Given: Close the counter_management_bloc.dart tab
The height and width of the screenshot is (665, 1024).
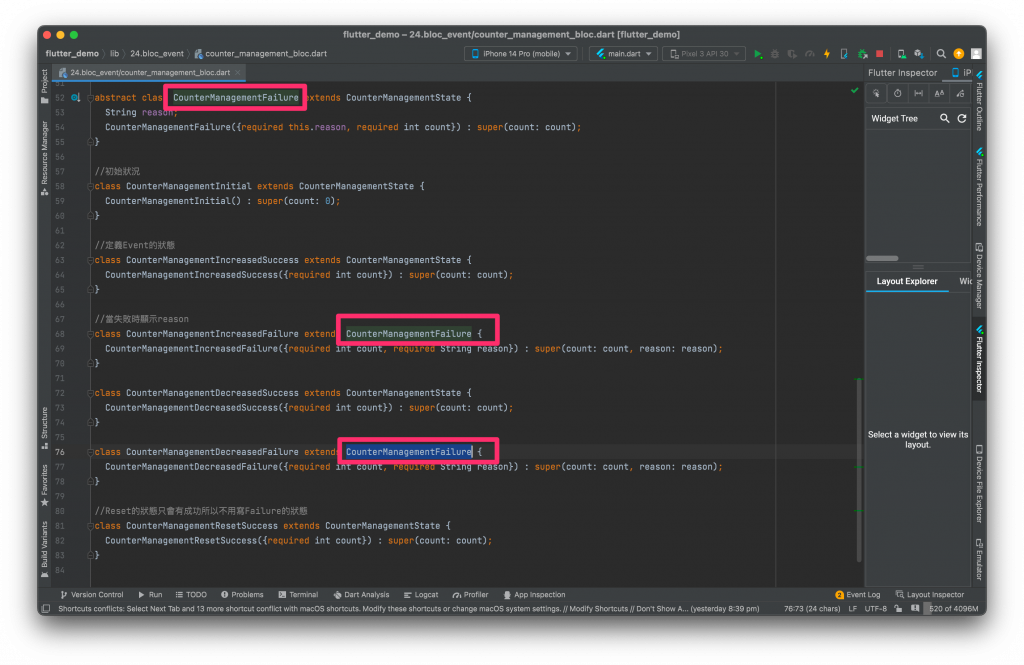Looking at the screenshot, I should point(238,73).
